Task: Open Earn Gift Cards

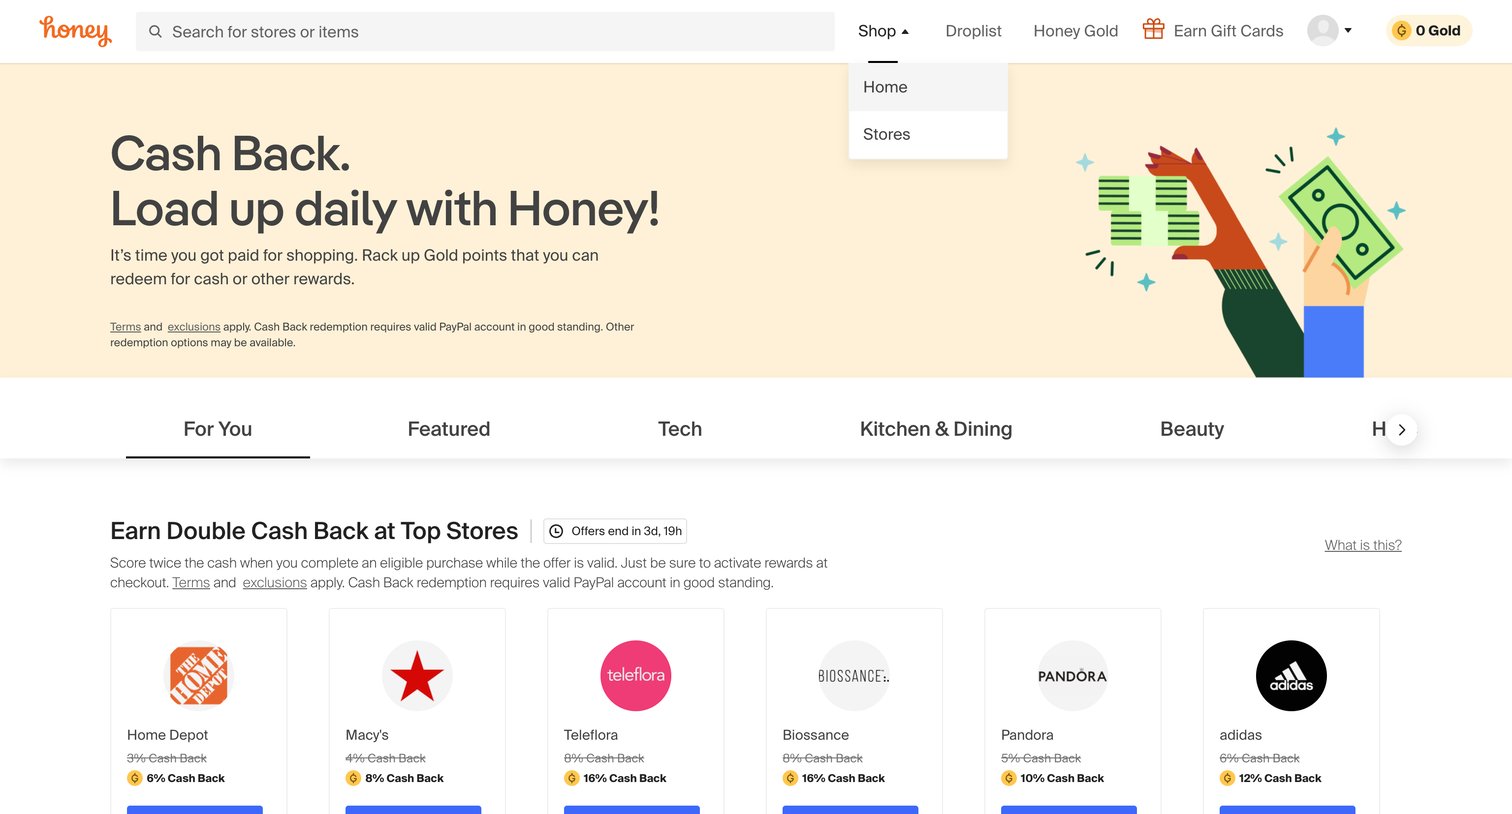Action: [1213, 31]
